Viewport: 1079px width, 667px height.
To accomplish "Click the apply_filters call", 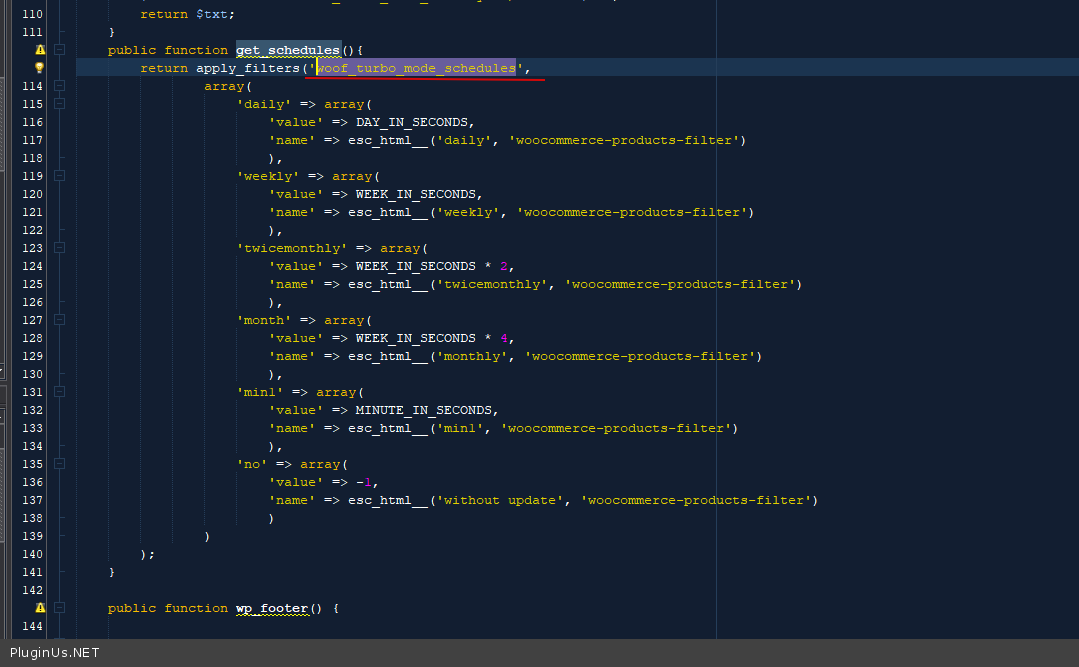I will pos(248,68).
